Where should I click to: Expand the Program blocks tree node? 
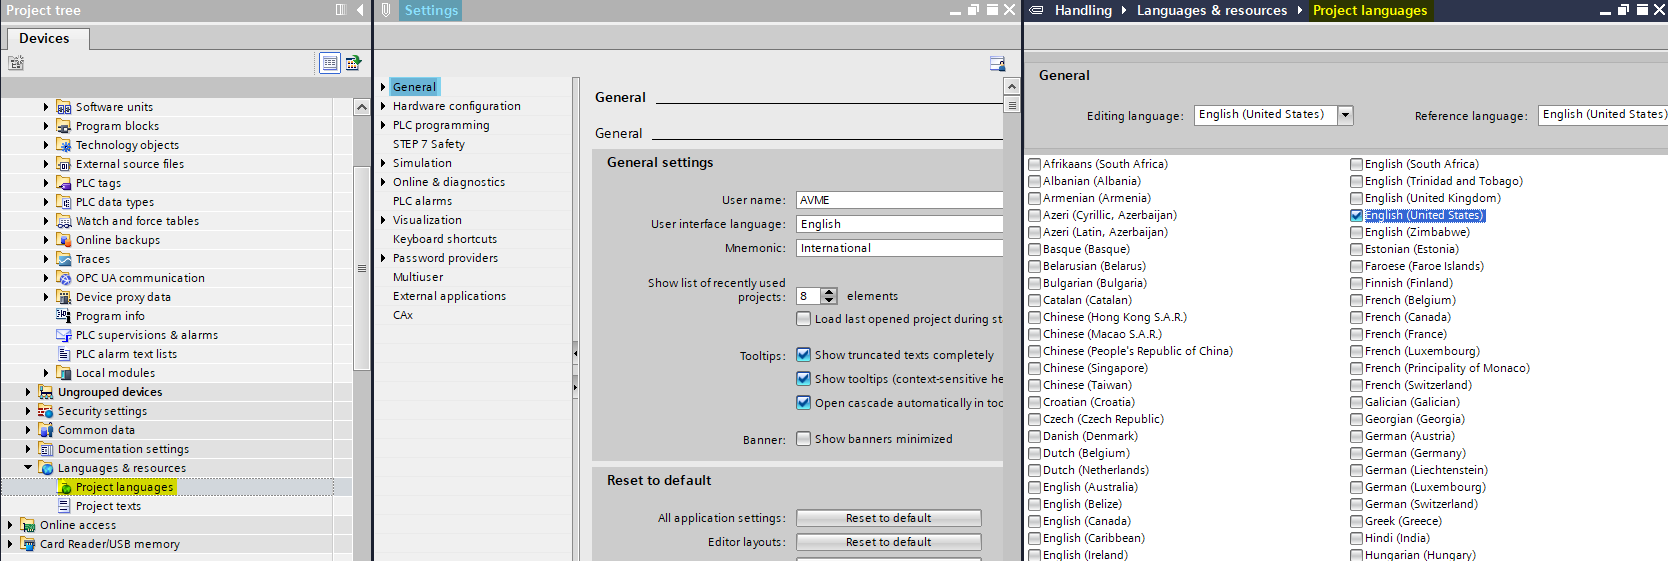click(x=46, y=126)
